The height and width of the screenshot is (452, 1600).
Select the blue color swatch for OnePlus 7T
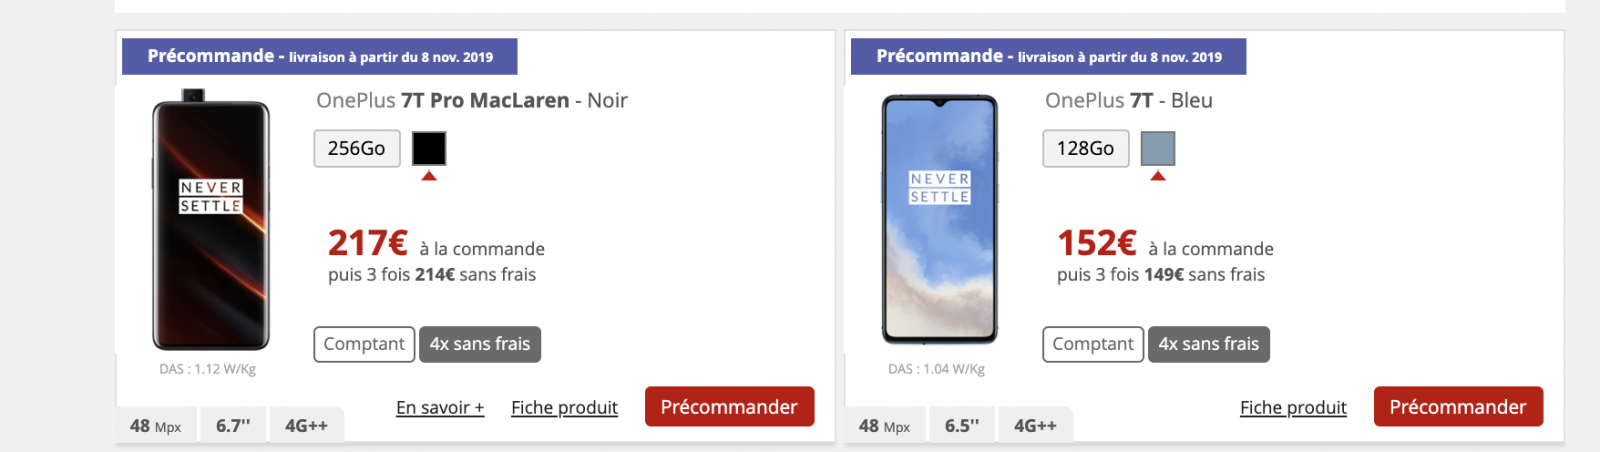(1158, 149)
